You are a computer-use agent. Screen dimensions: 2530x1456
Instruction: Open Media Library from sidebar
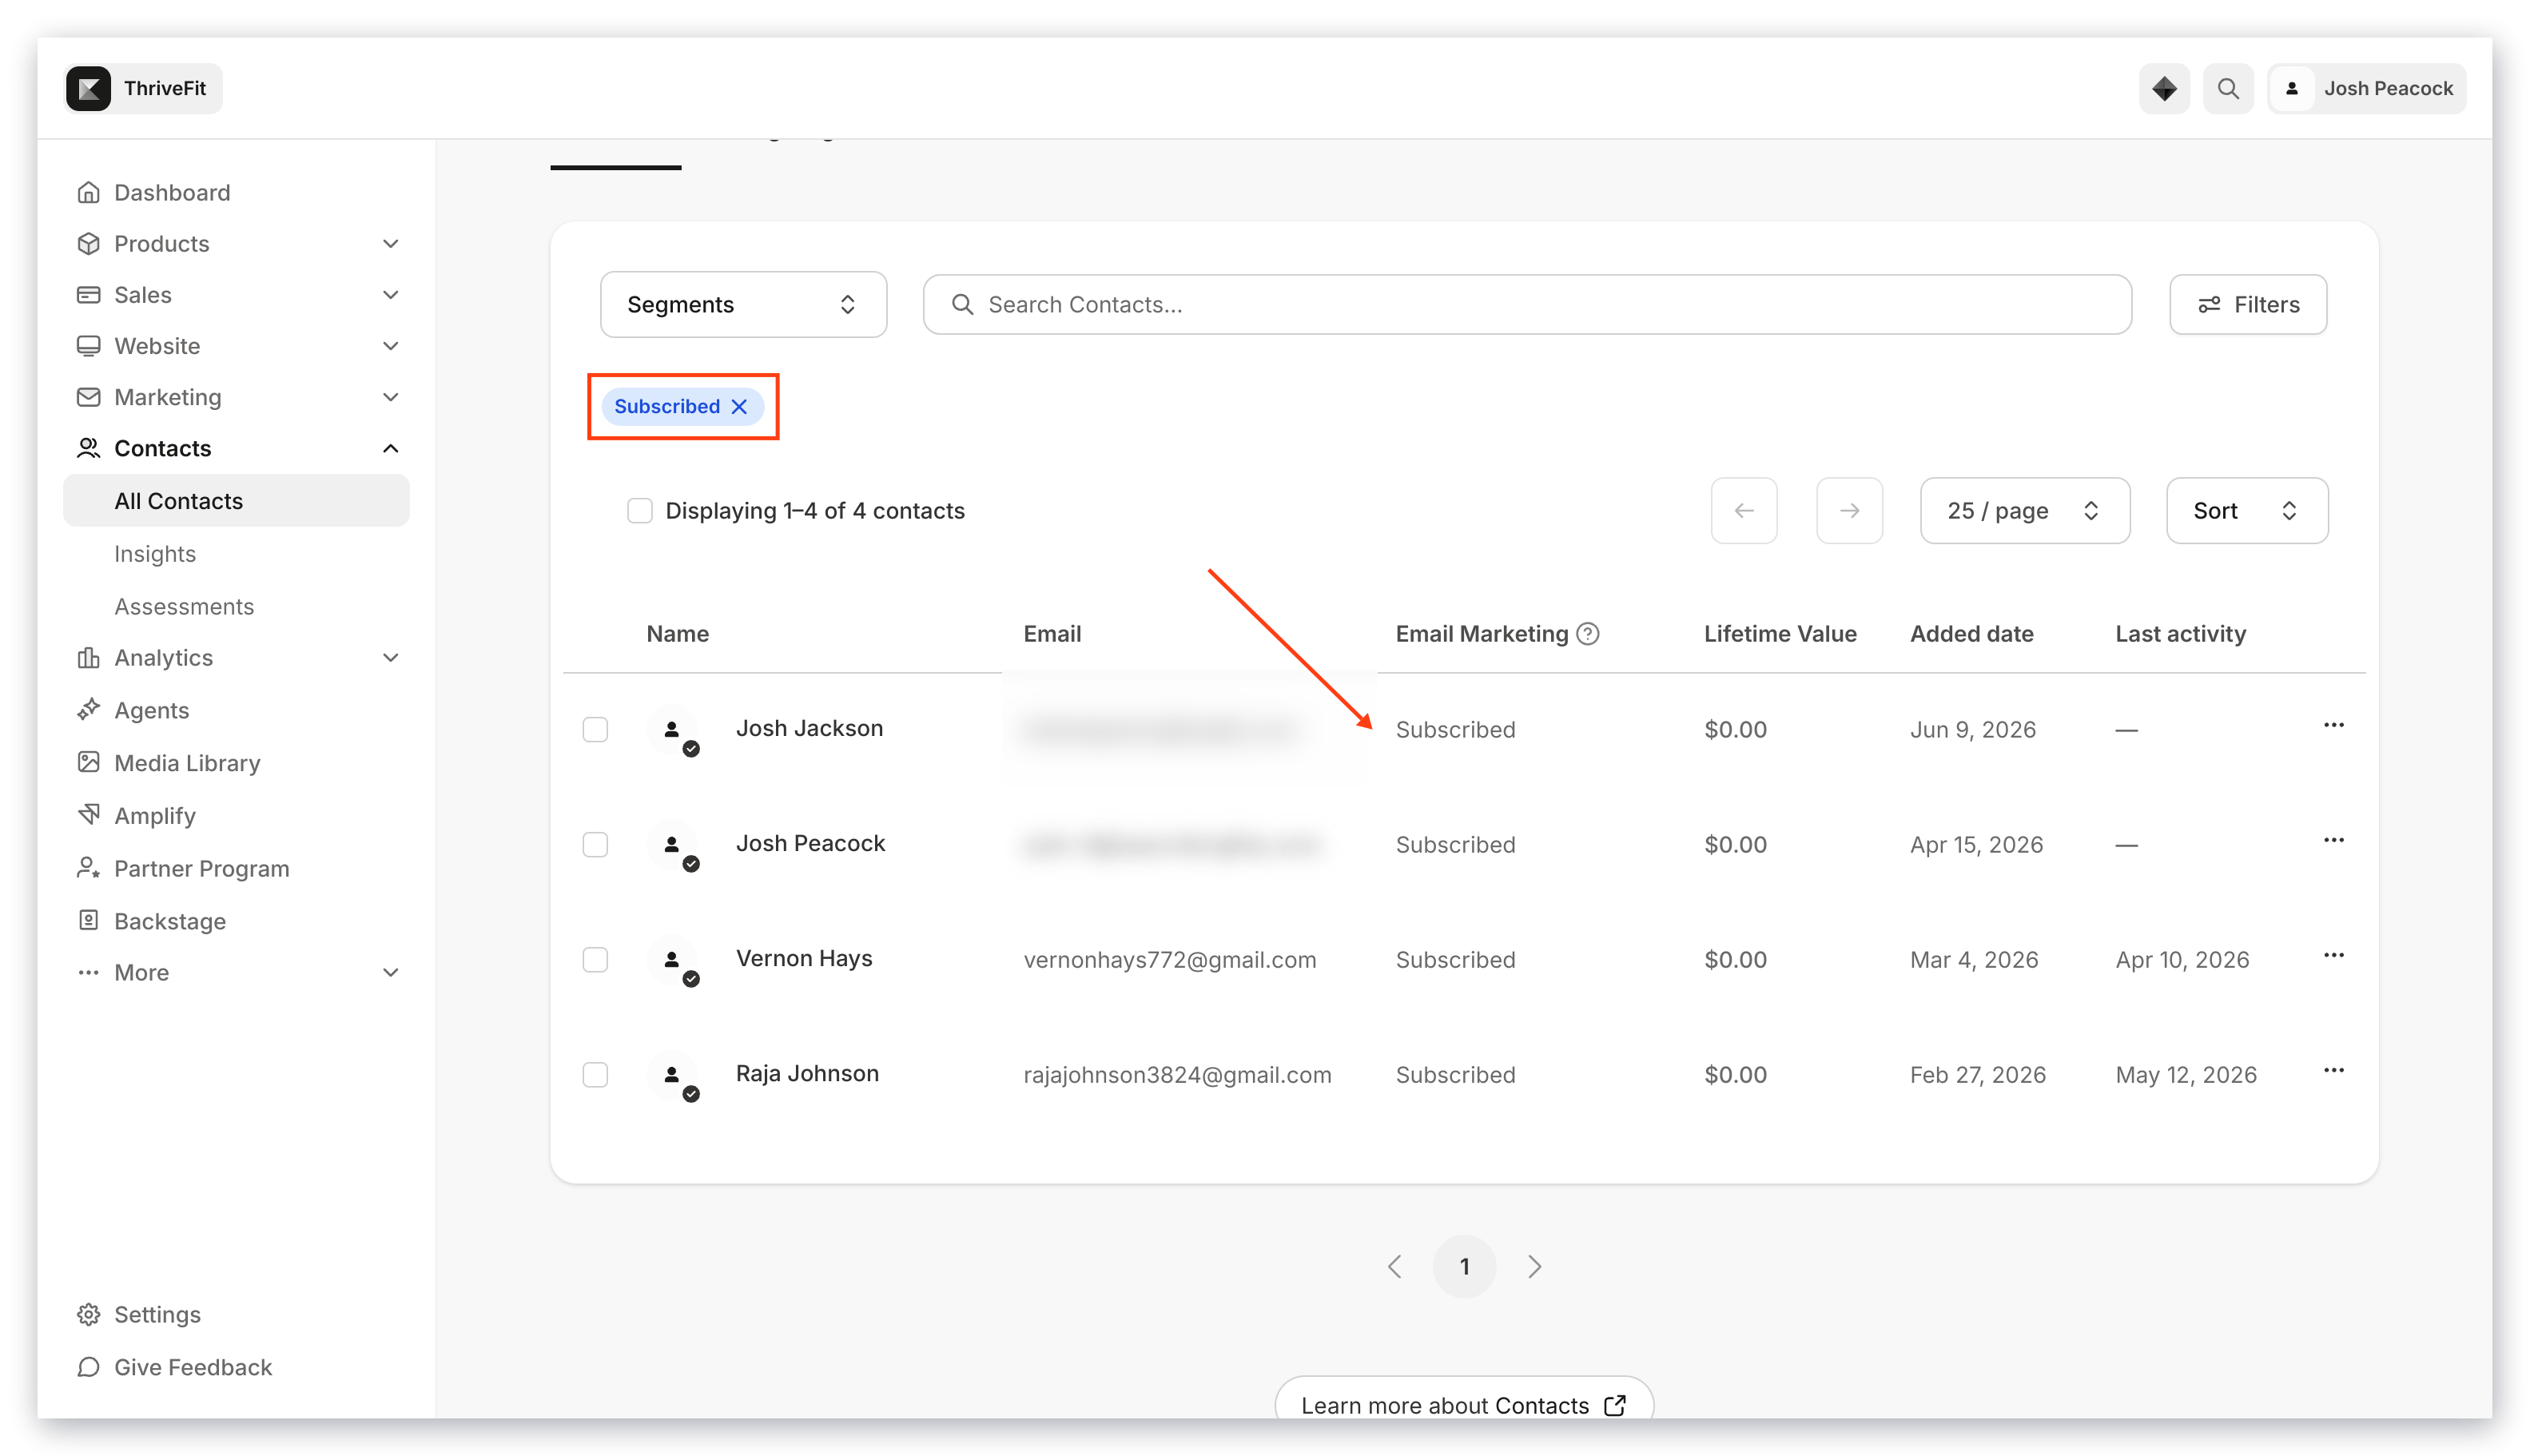coord(187,762)
